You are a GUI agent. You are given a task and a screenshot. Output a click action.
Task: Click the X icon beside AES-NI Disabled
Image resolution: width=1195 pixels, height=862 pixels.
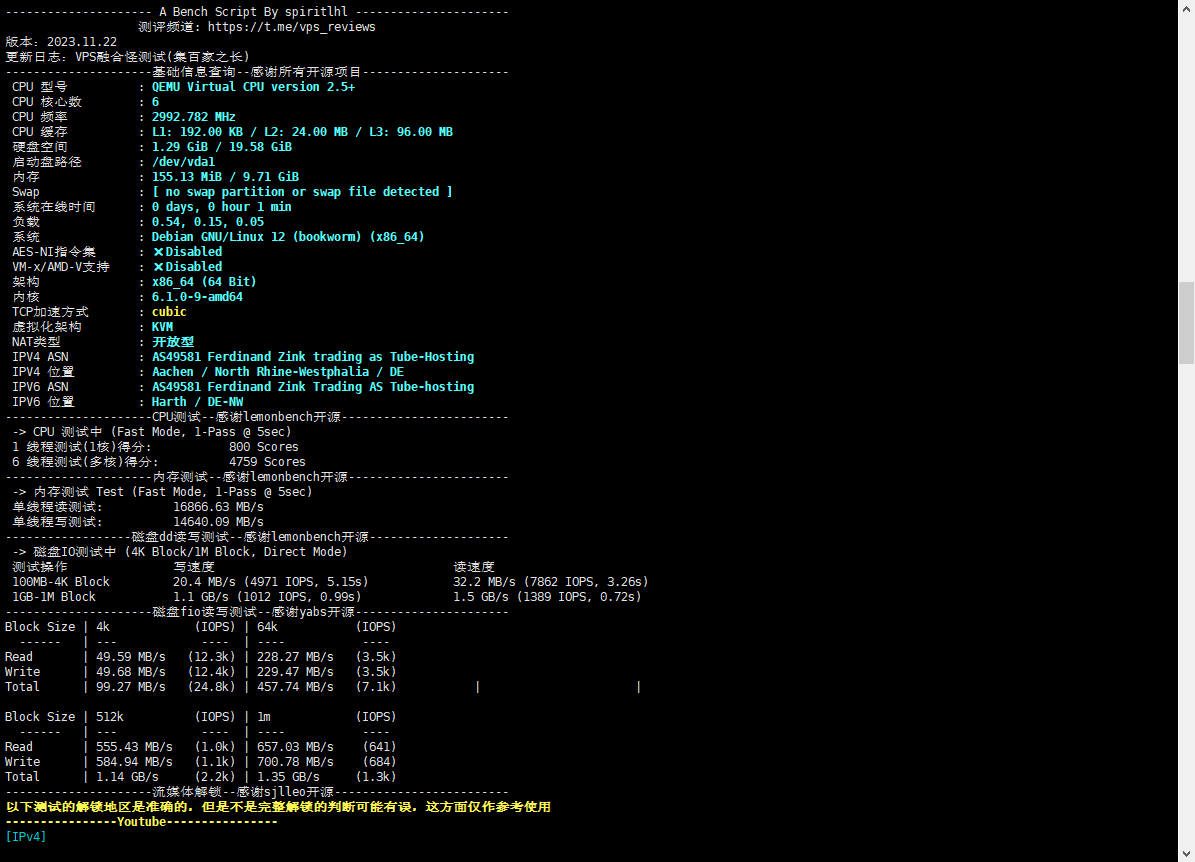tap(158, 252)
